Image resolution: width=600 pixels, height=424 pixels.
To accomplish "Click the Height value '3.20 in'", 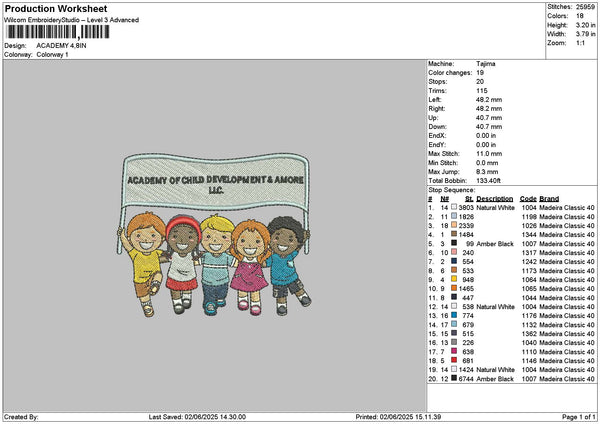I will coord(585,25).
